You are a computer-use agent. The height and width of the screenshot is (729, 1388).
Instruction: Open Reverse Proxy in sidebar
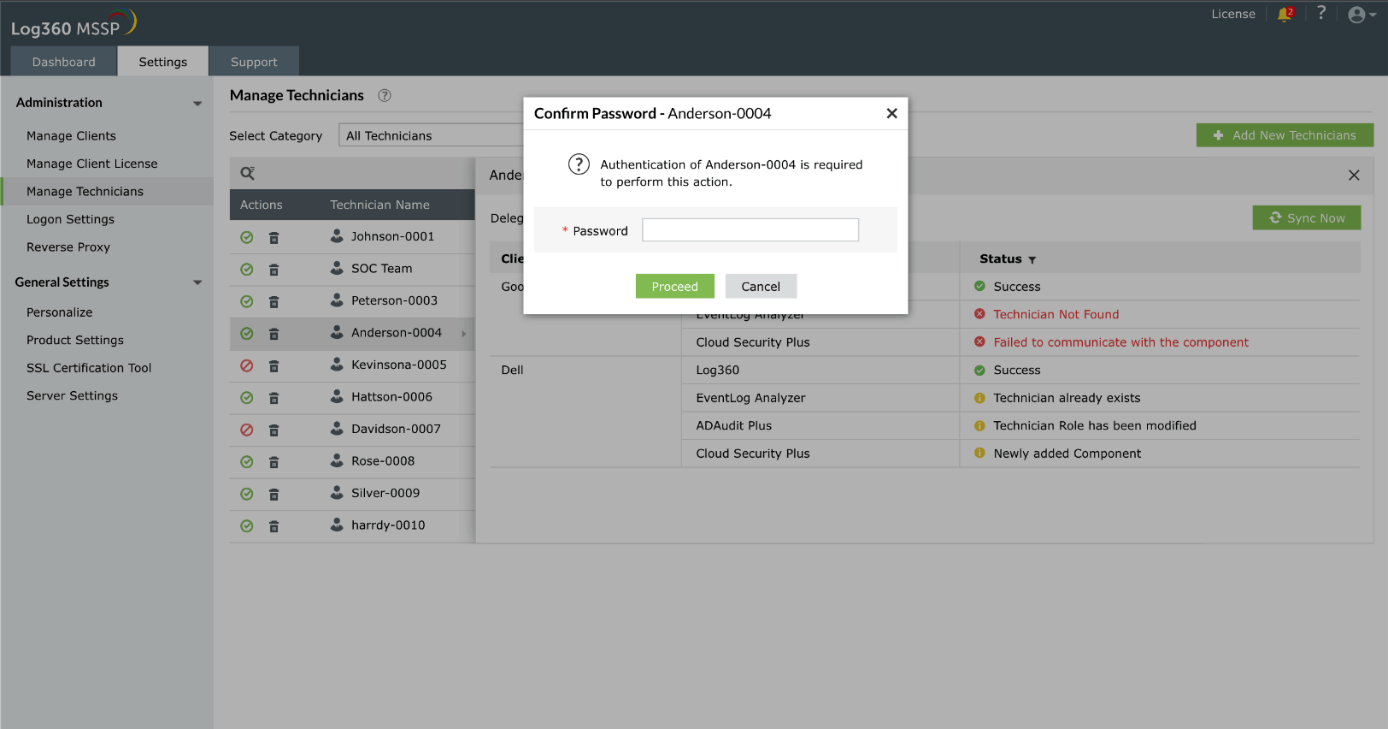coord(68,248)
